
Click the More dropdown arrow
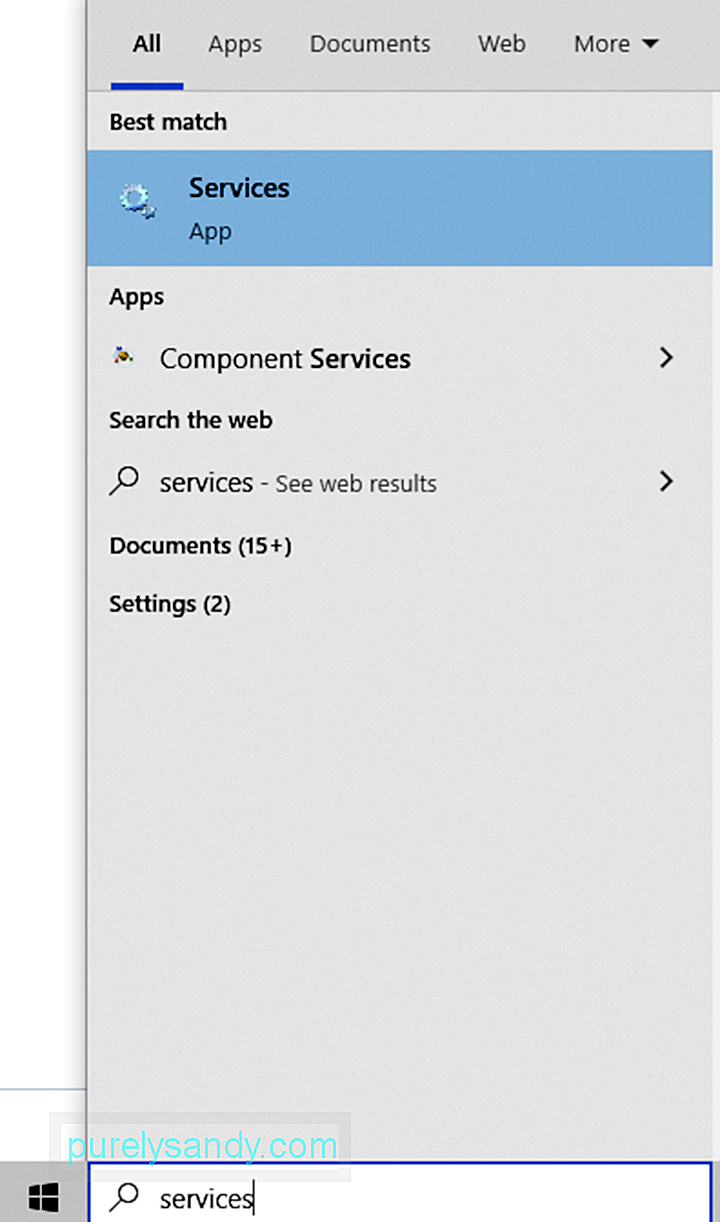tap(649, 44)
